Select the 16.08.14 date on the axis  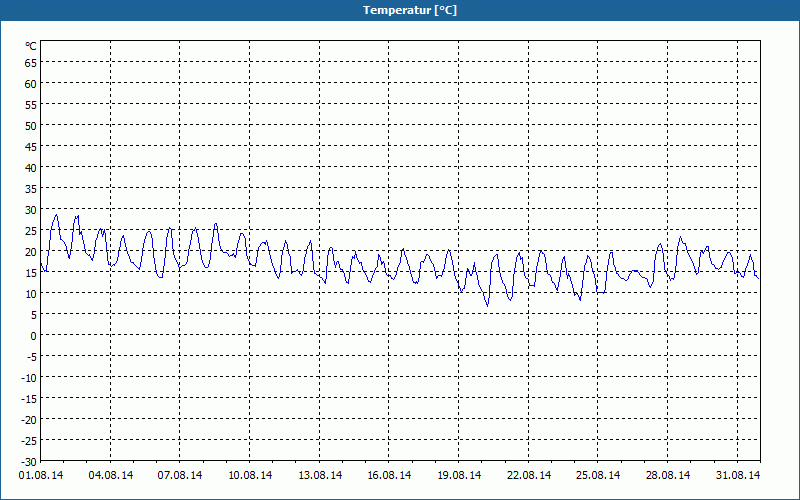coord(389,476)
